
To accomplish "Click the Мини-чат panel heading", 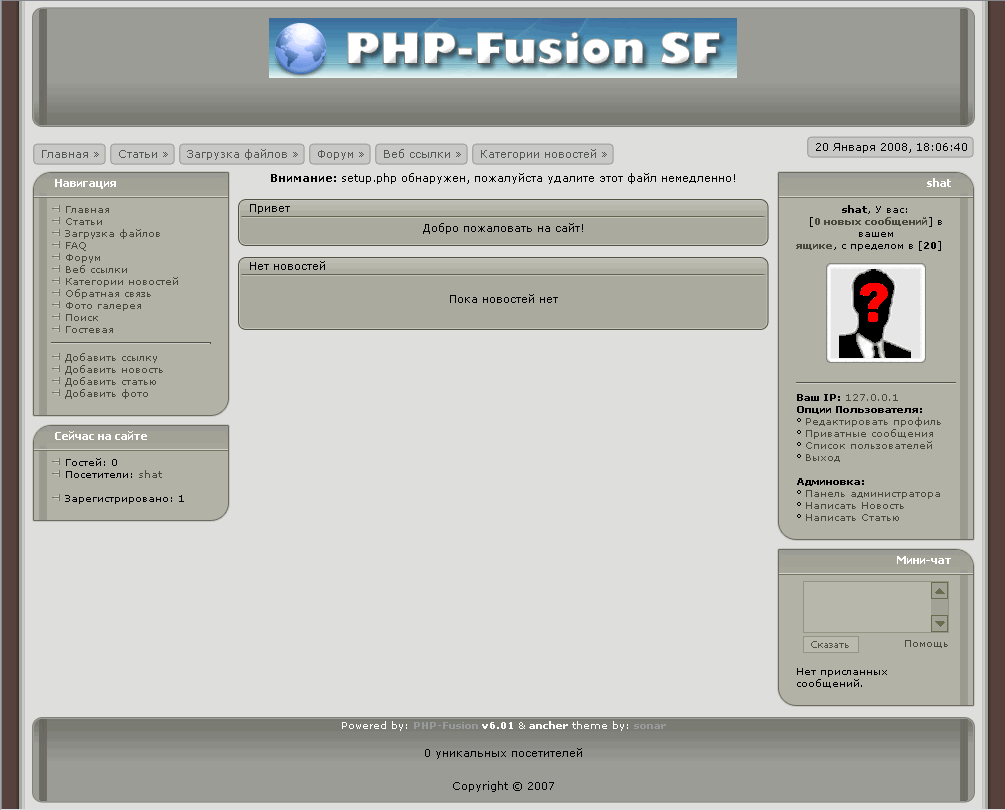I will [923, 560].
